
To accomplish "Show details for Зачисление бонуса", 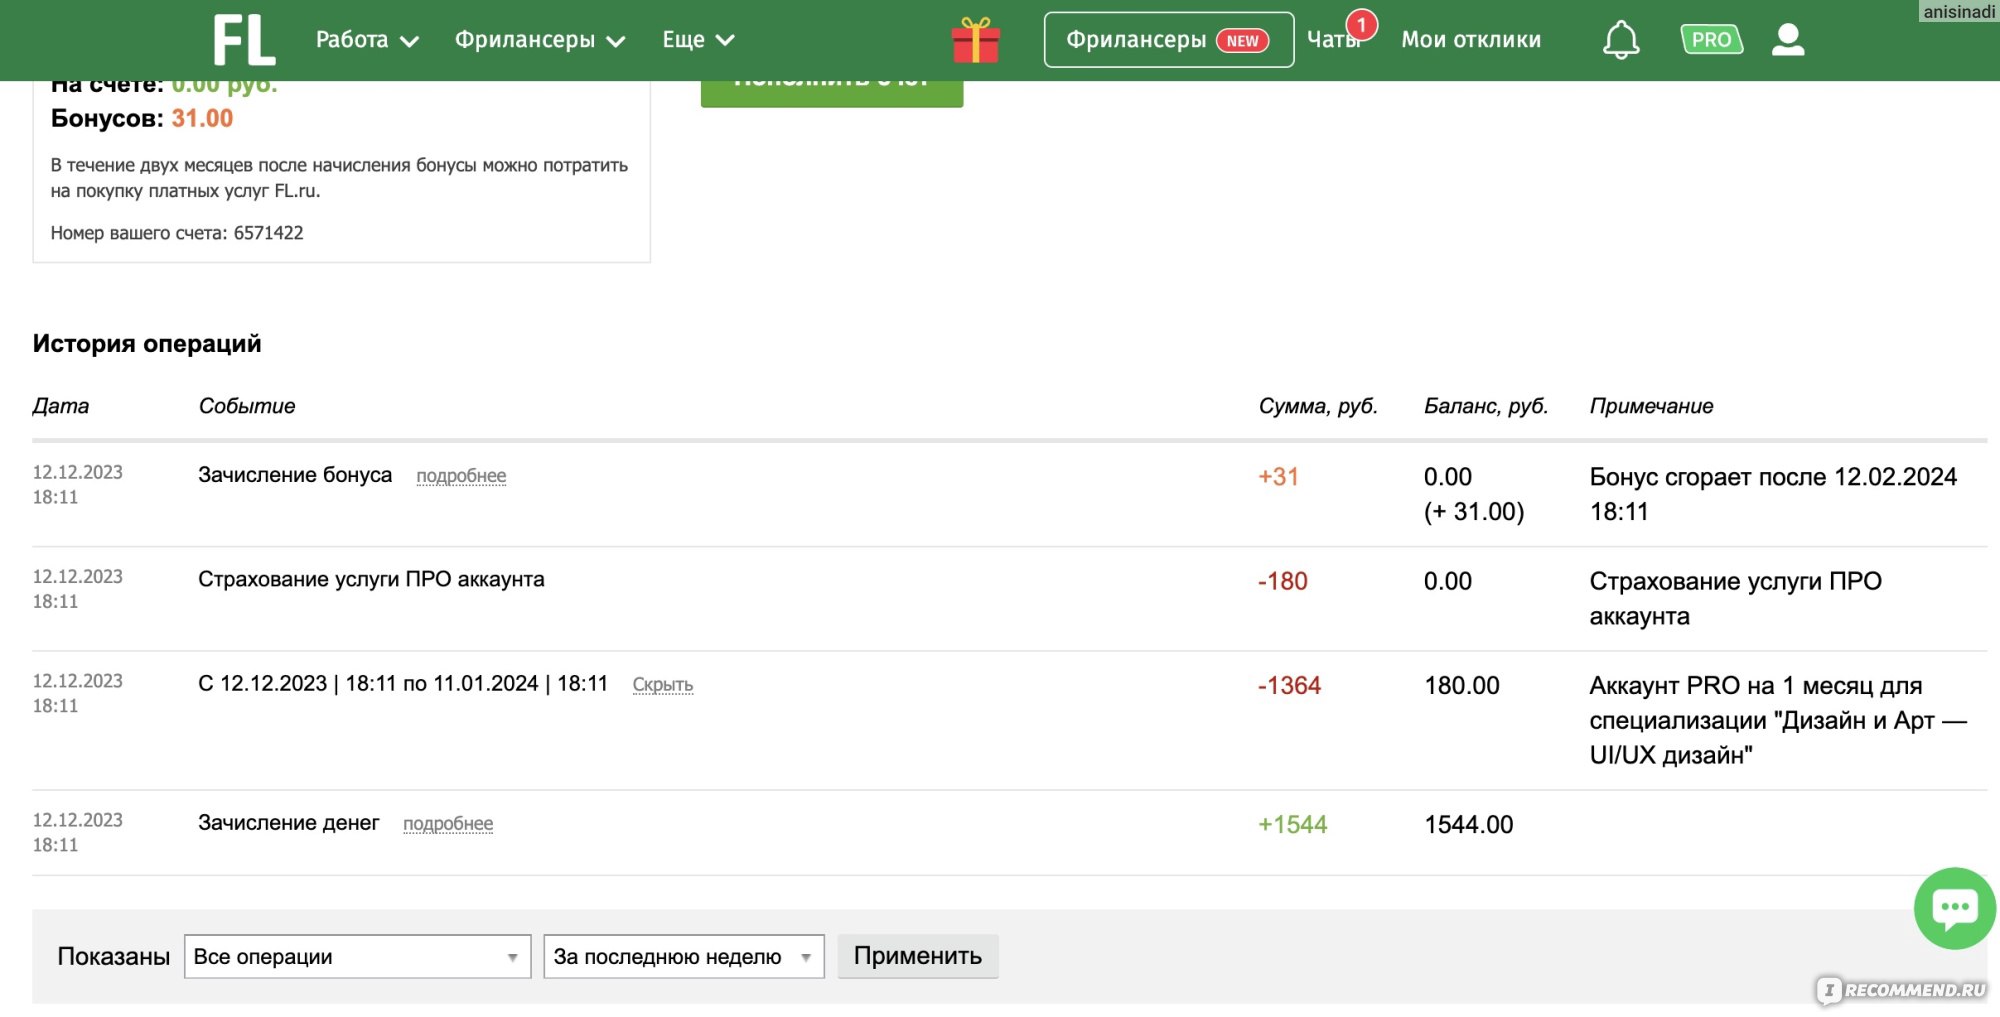I will (x=461, y=476).
